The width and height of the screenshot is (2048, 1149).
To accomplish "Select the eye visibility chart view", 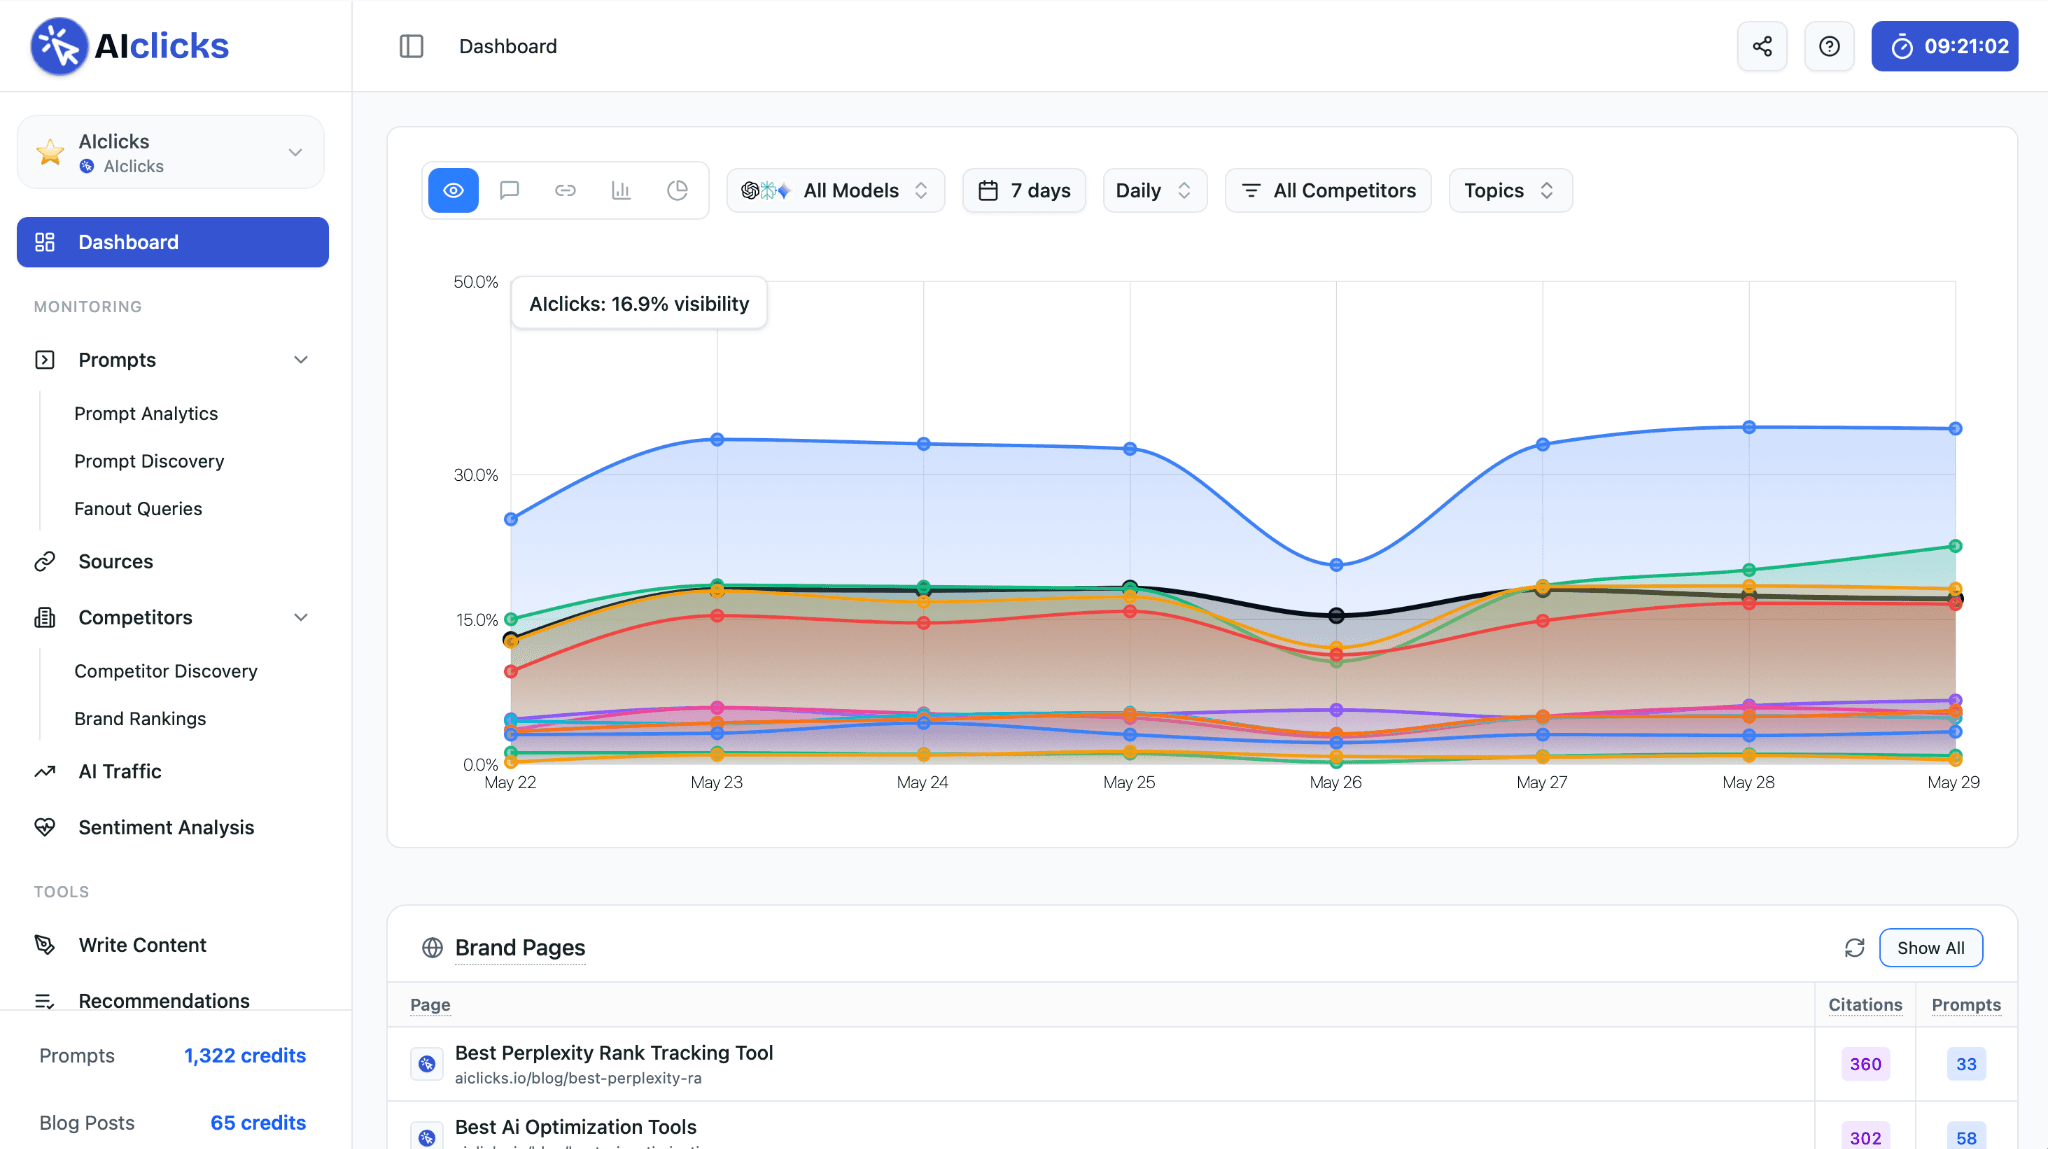I will [453, 190].
